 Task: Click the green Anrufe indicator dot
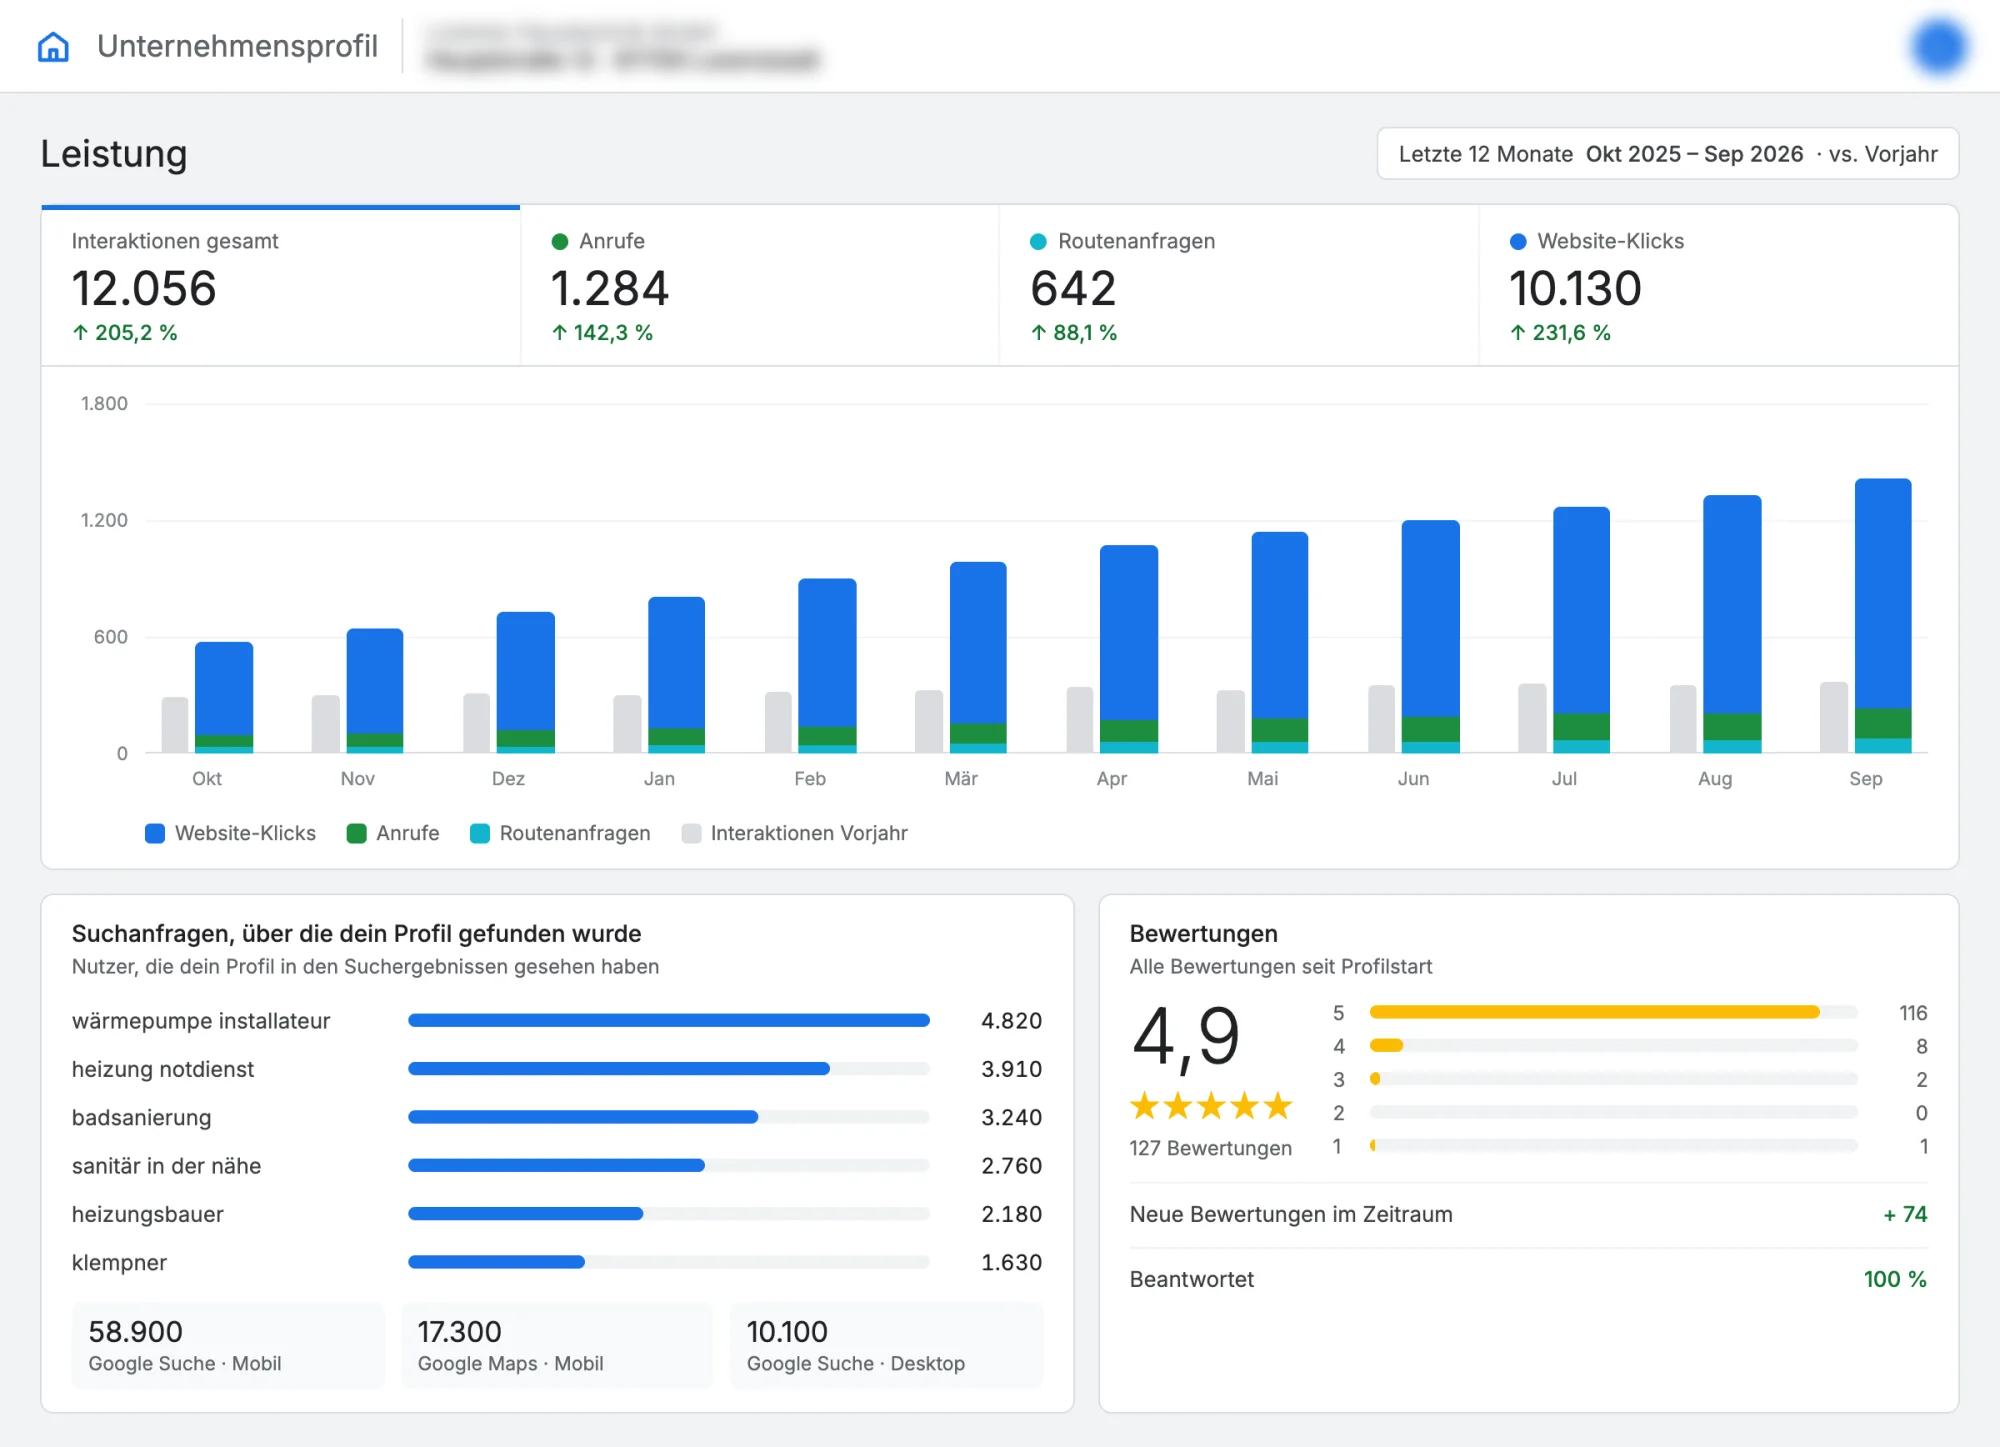(560, 241)
